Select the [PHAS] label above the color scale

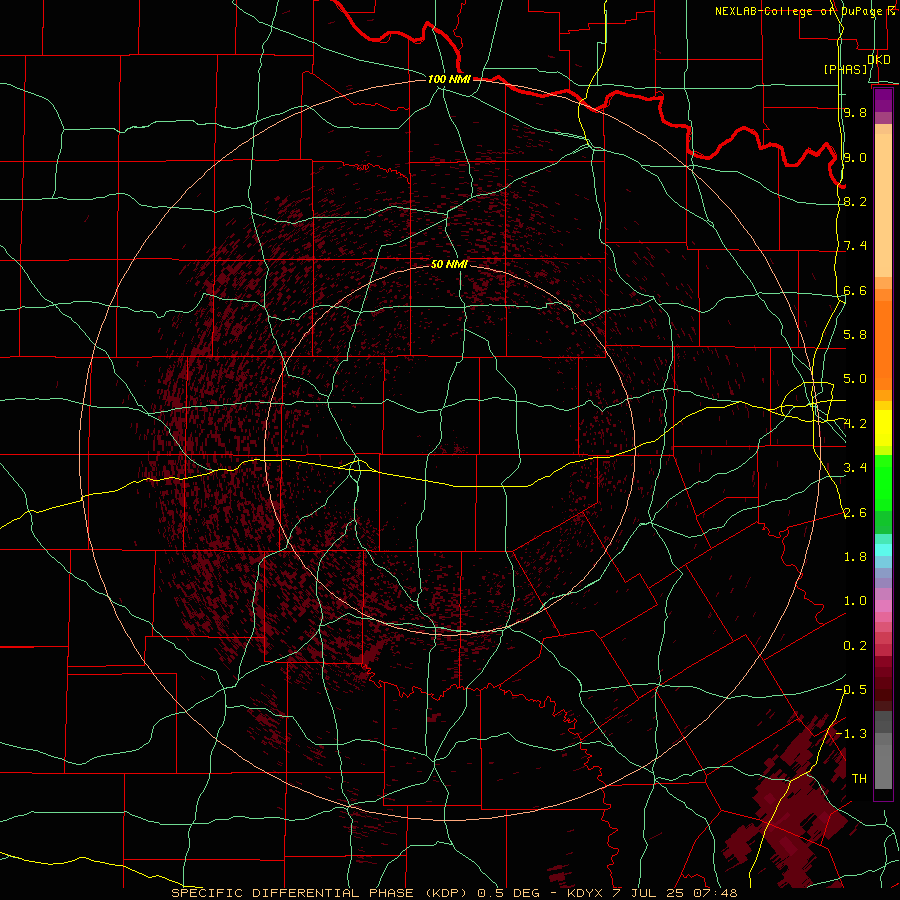click(845, 69)
